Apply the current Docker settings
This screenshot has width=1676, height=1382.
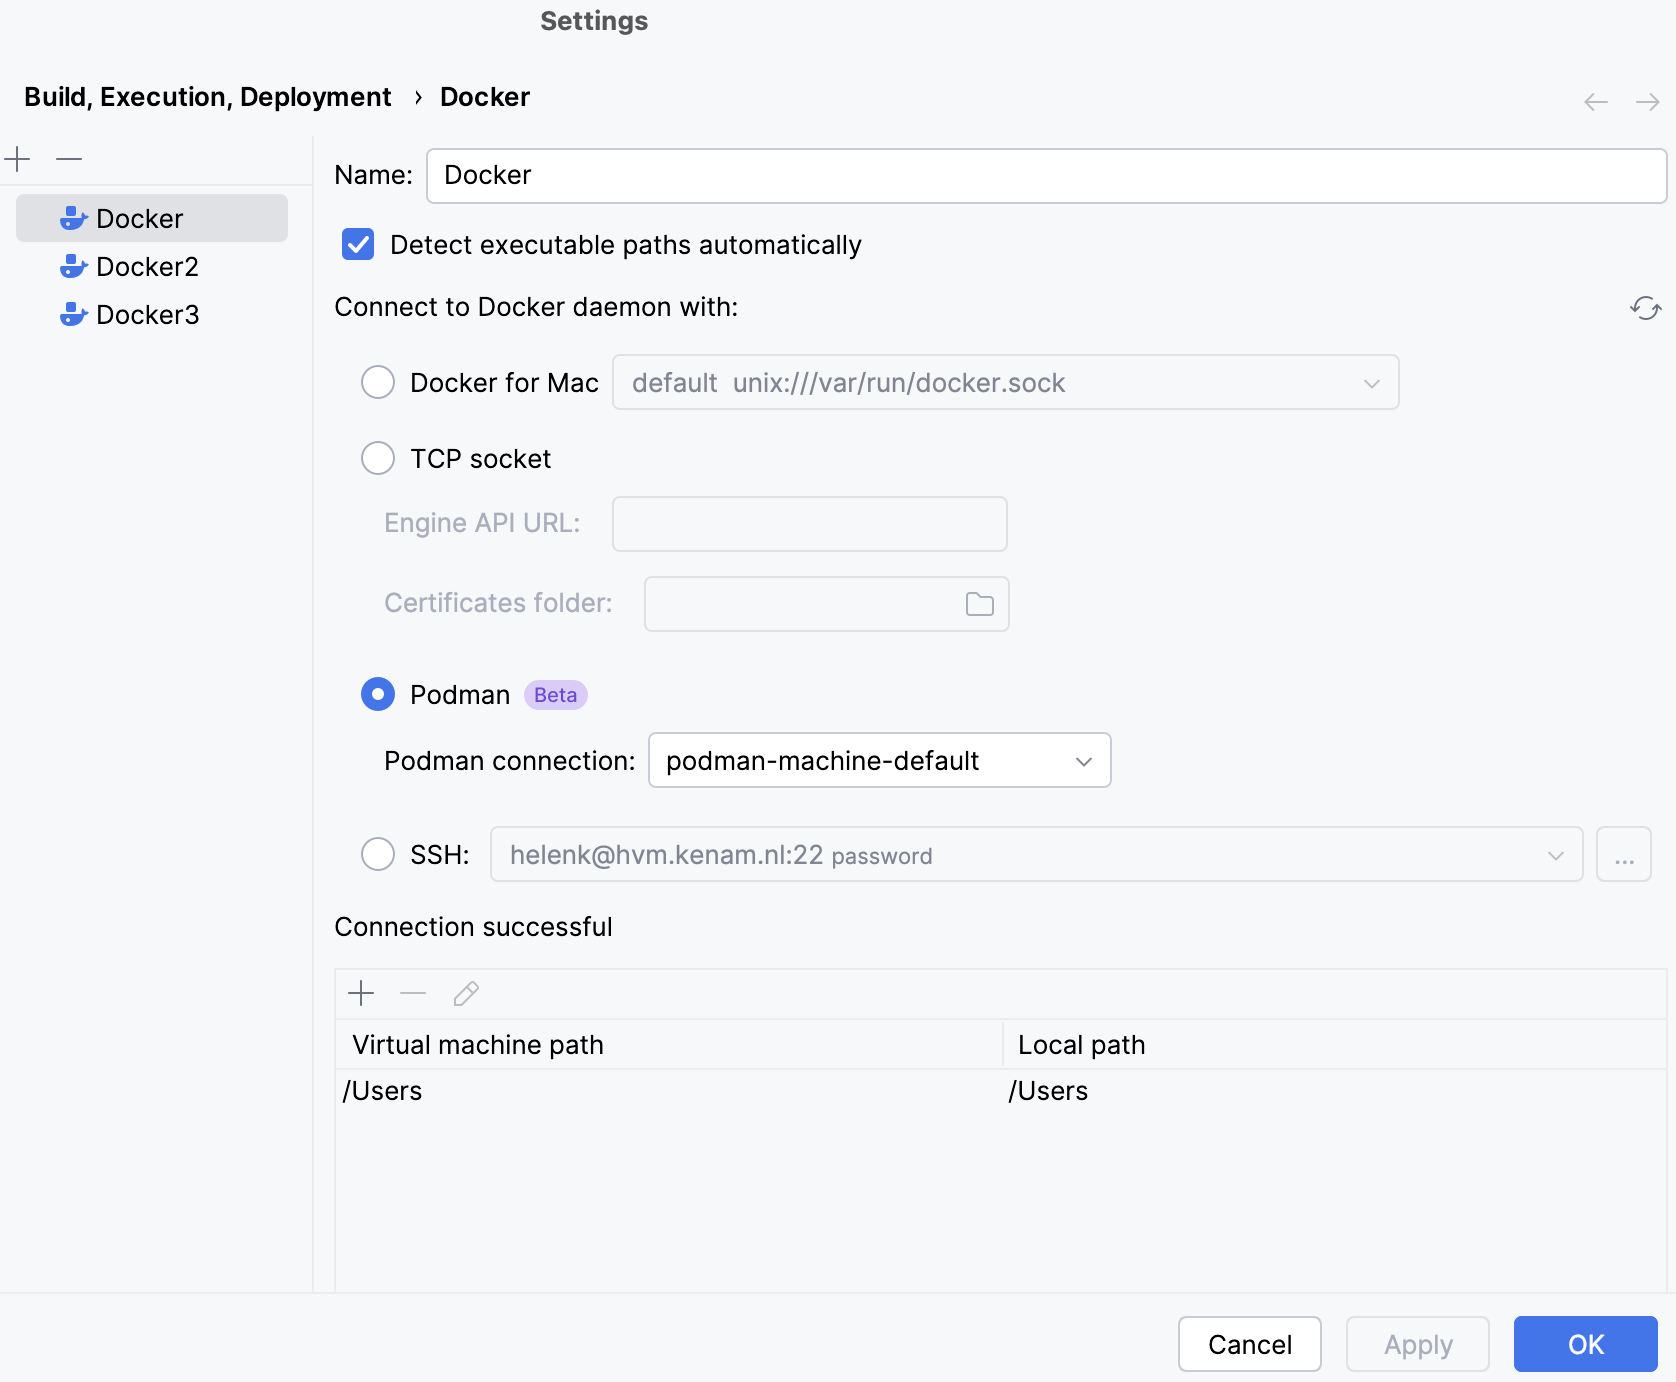tap(1417, 1344)
